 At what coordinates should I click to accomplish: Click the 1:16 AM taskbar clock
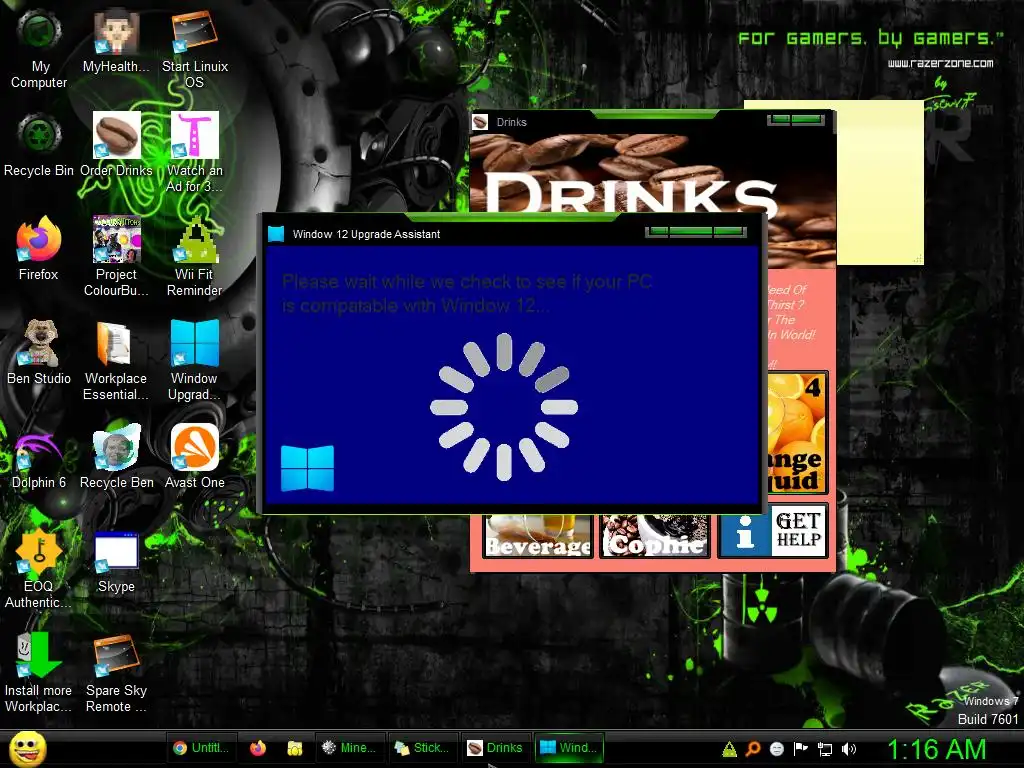936,750
